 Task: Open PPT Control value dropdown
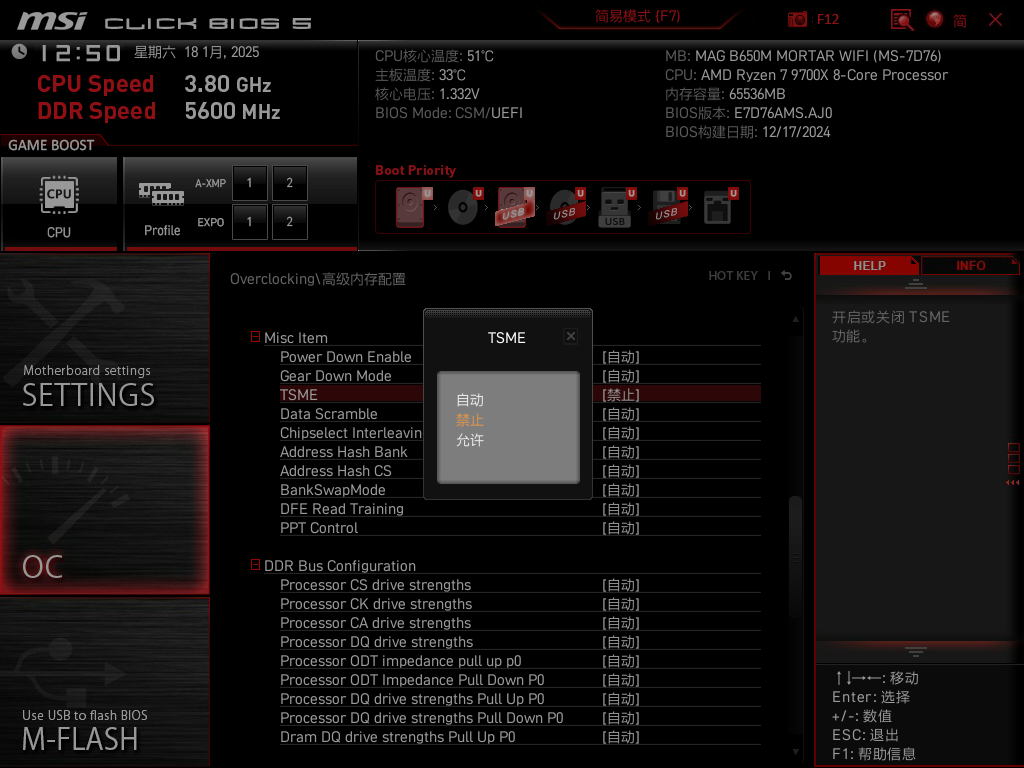(620, 528)
